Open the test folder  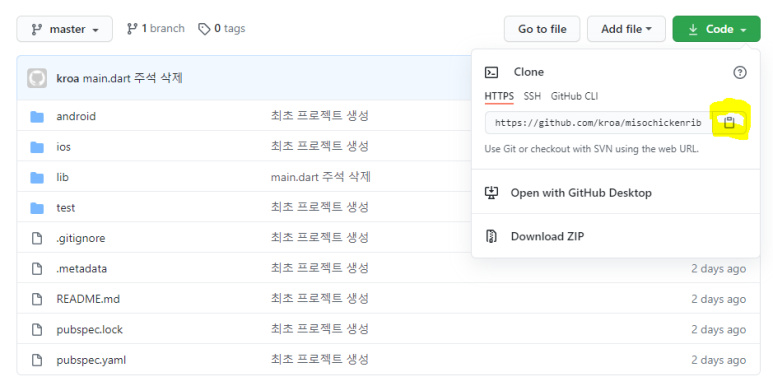(66, 208)
